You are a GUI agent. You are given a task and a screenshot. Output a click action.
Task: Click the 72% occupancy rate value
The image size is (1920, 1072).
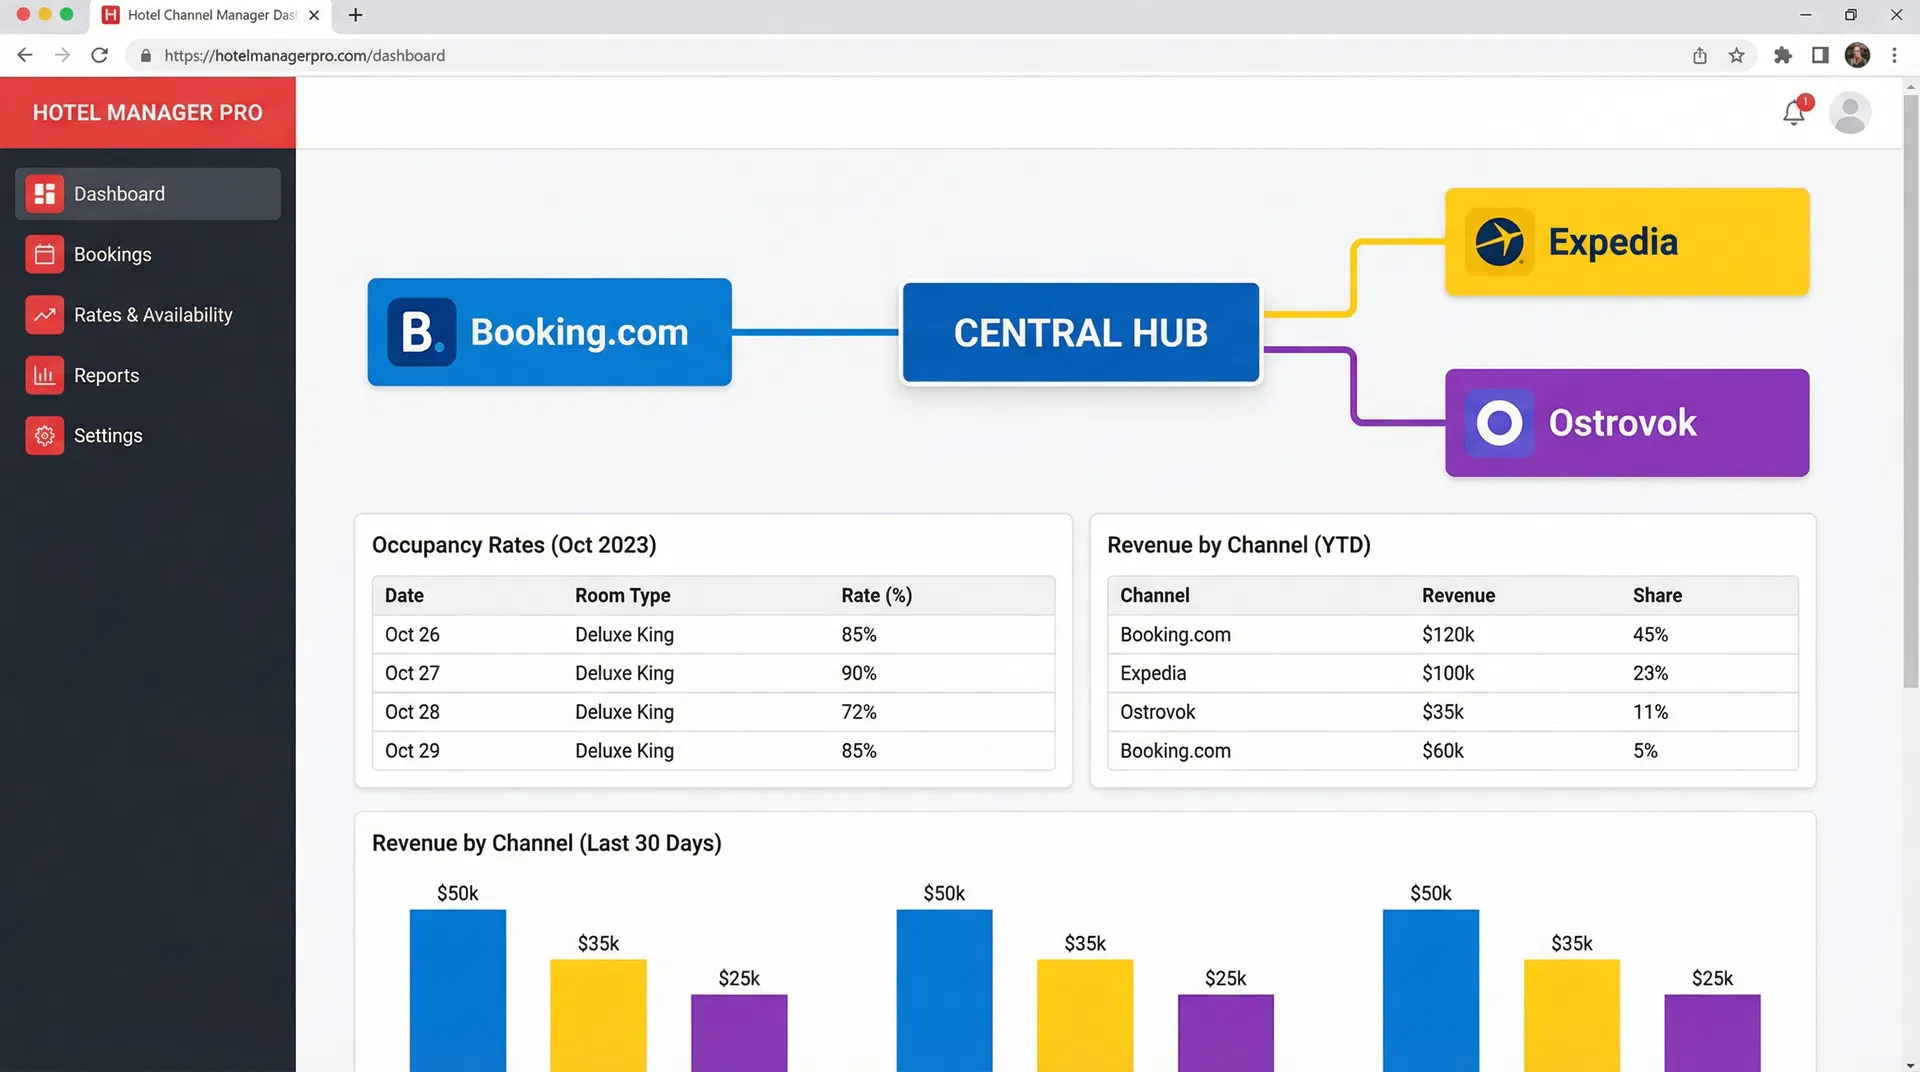(x=859, y=712)
